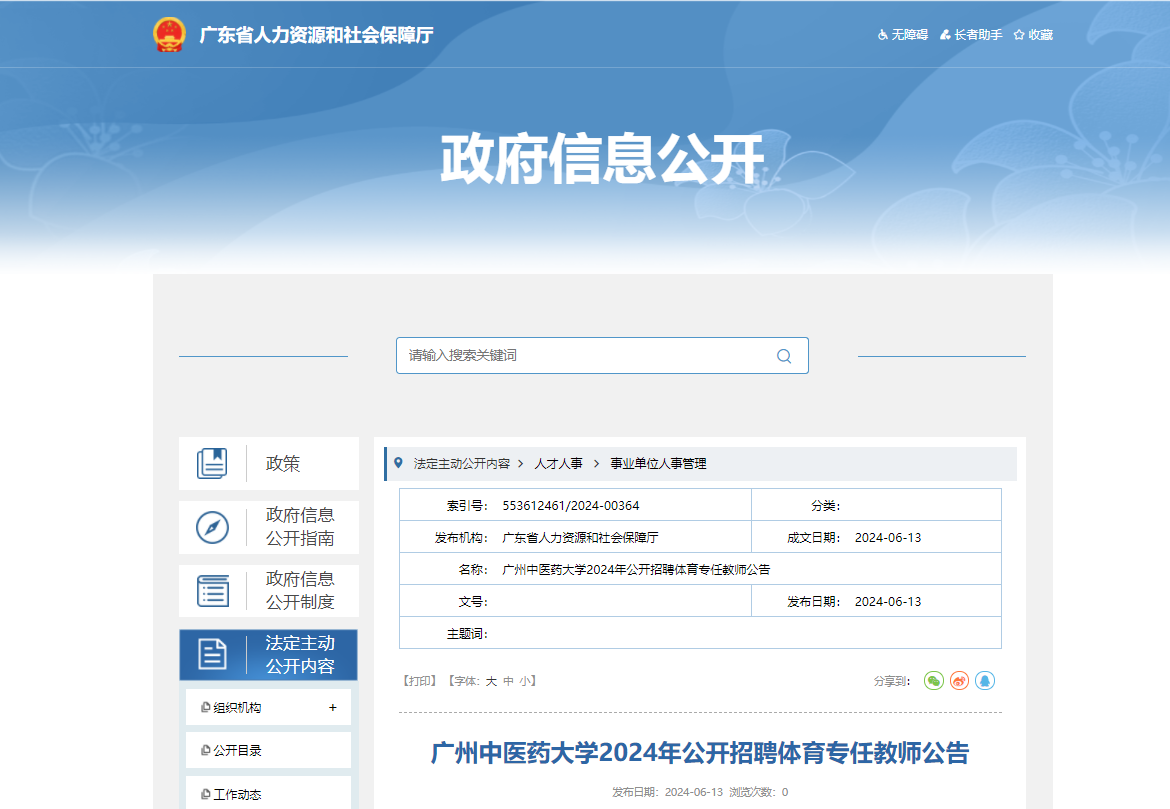Select 法定主动公开内容 sidebar section
The height and width of the screenshot is (809, 1170).
[269, 655]
